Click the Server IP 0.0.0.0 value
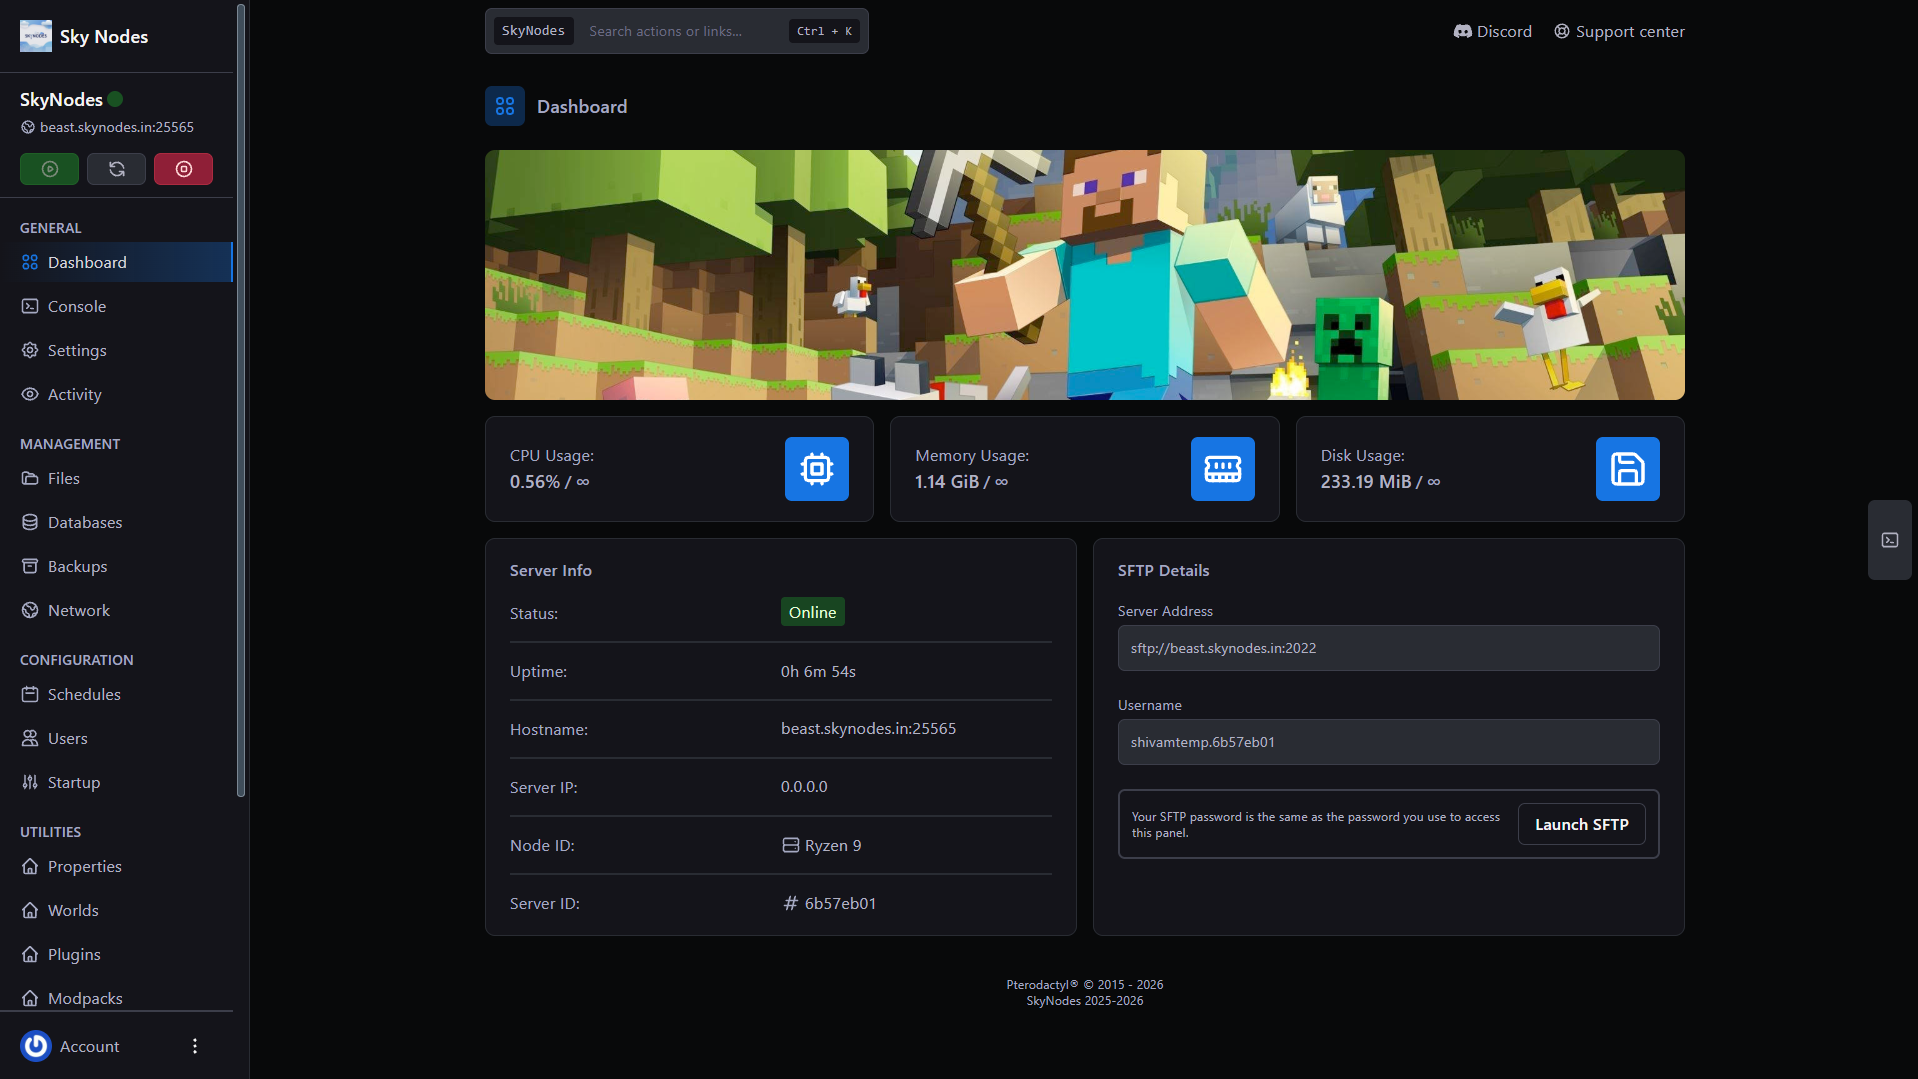This screenshot has height=1079, width=1918. click(x=804, y=787)
